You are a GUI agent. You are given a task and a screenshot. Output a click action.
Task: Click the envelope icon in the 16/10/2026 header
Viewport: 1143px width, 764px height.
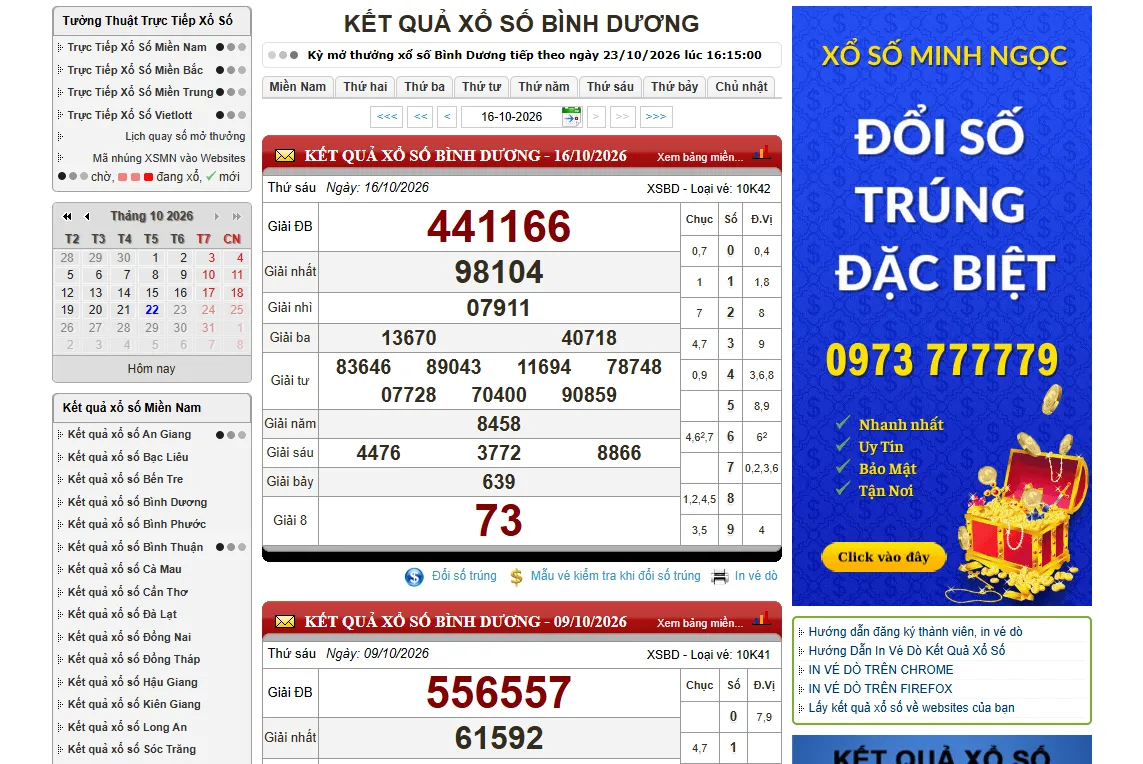coord(285,155)
